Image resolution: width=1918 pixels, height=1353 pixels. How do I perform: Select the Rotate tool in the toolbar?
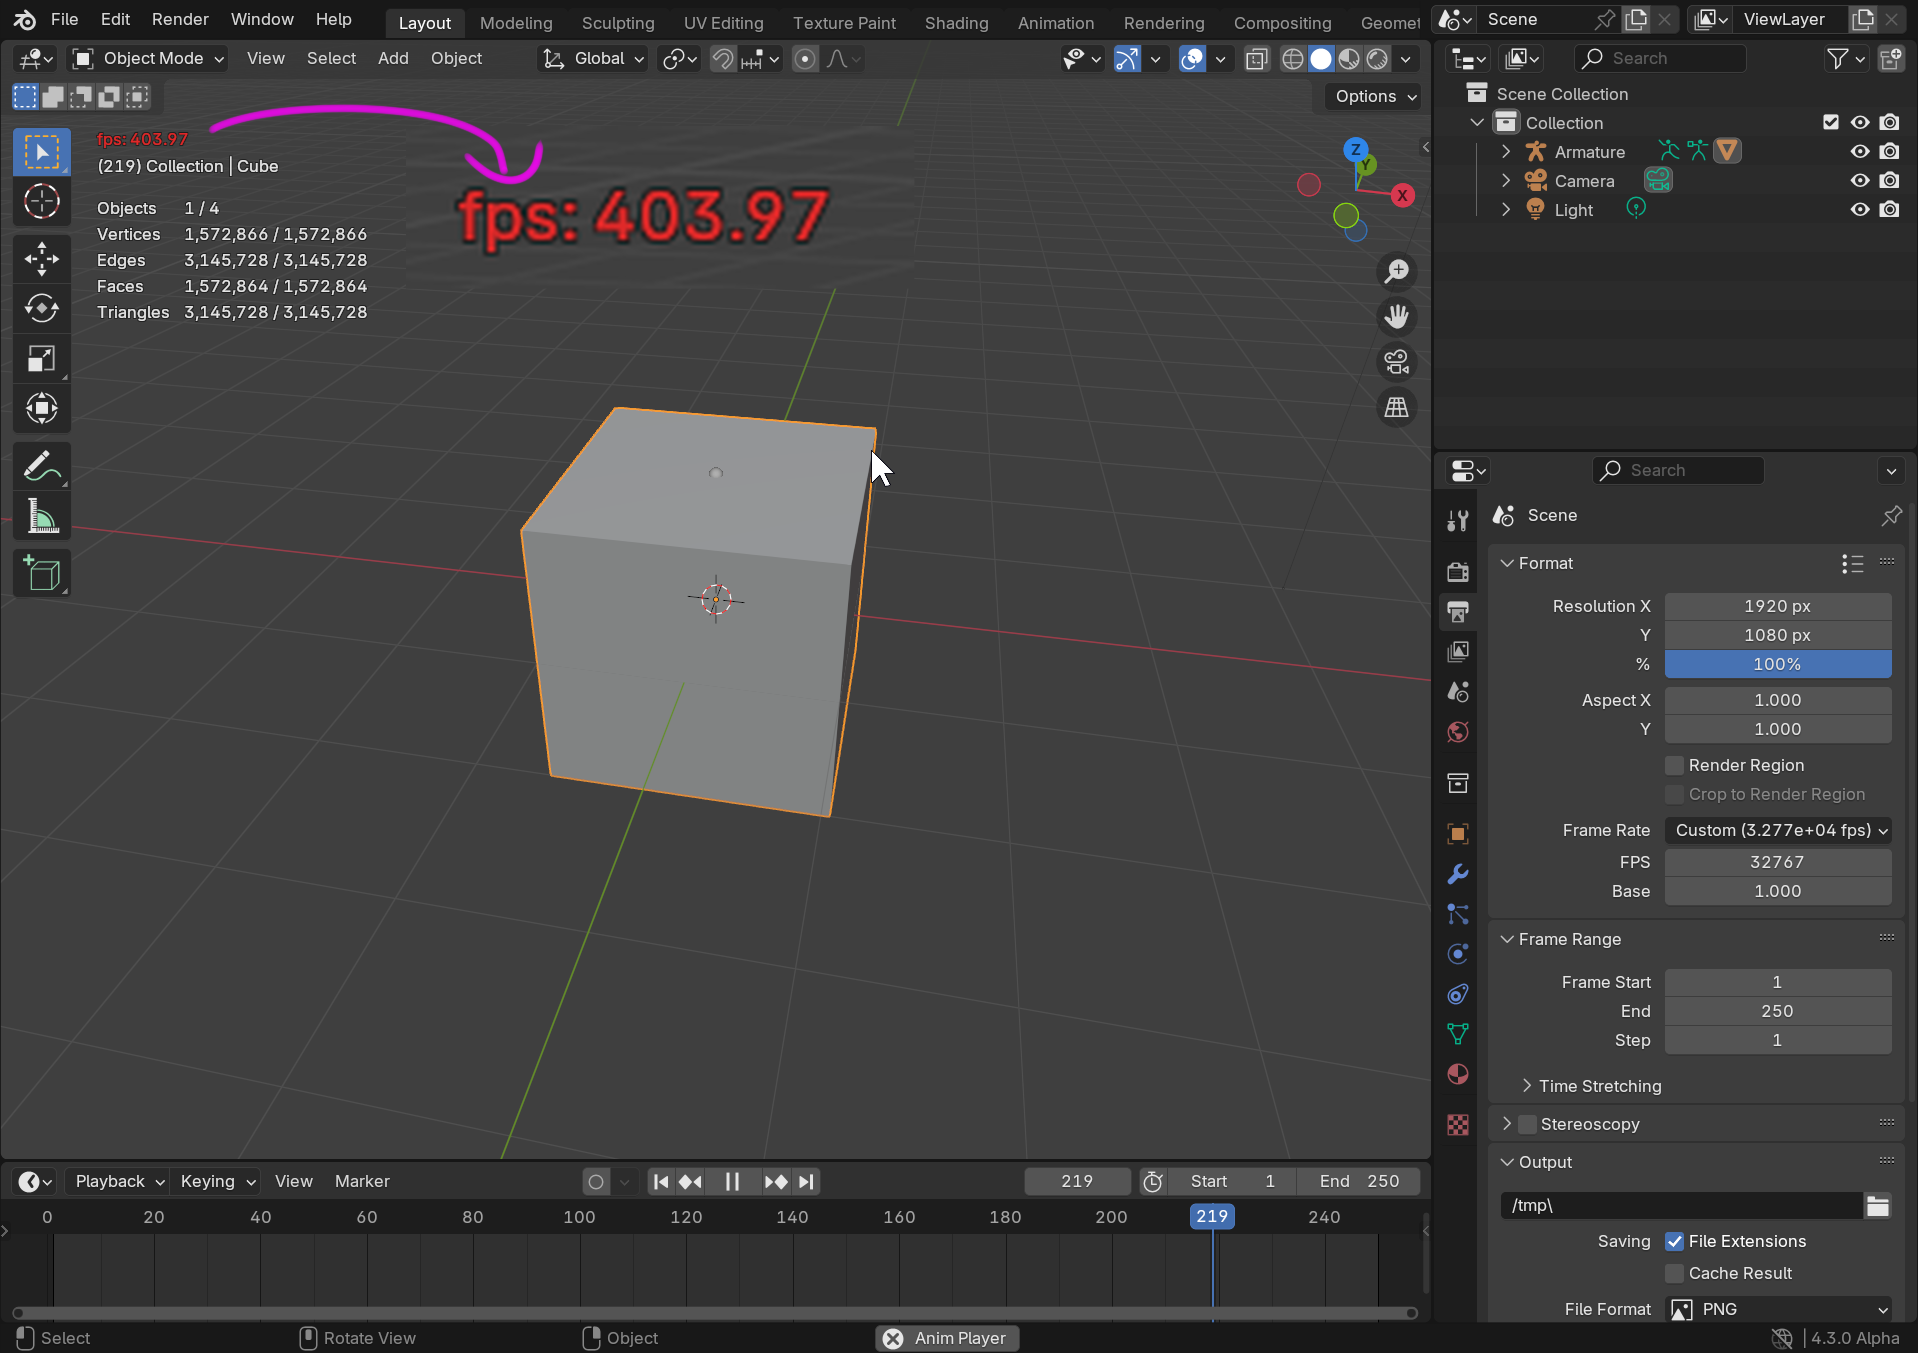41,308
